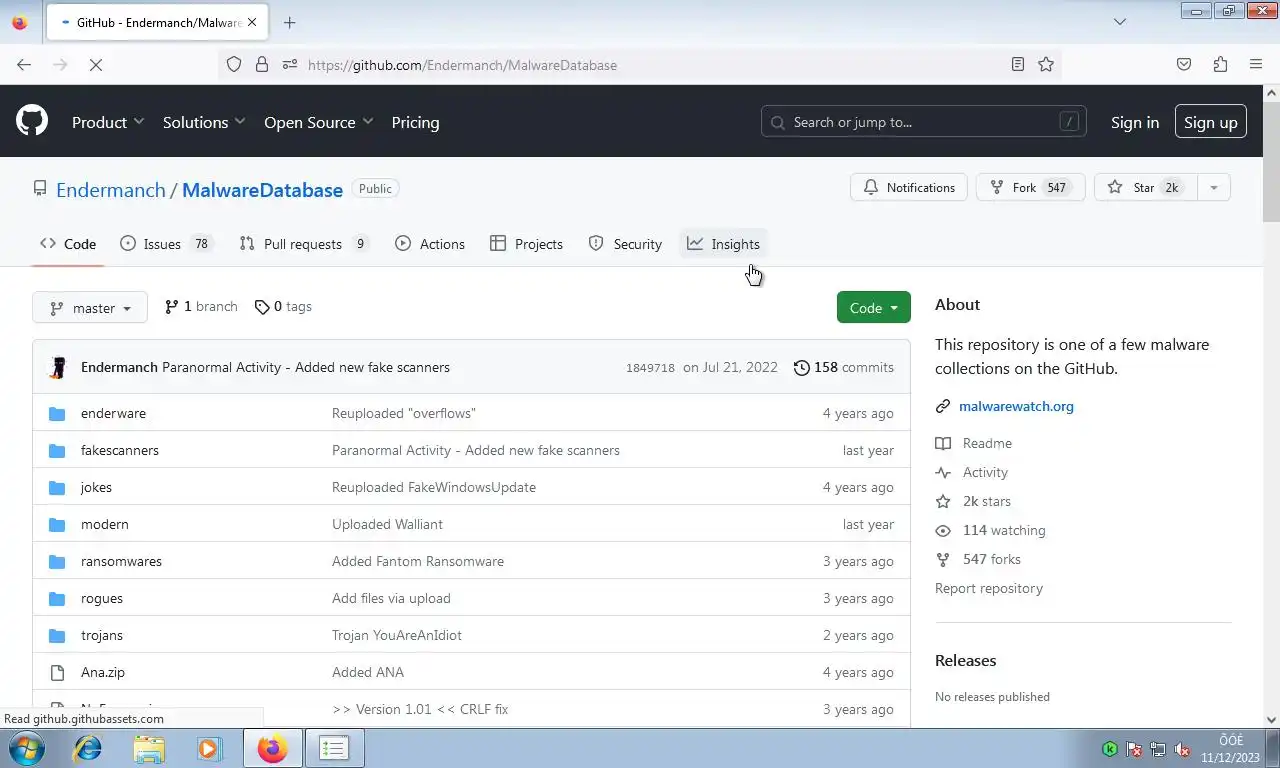This screenshot has height=768, width=1280.
Task: Open the master branch selector
Action: click(x=90, y=307)
